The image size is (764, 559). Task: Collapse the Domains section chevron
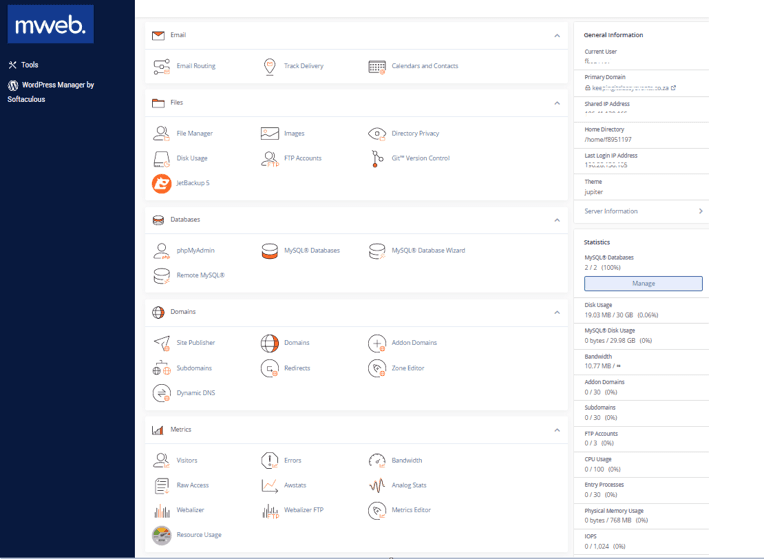[557, 312]
